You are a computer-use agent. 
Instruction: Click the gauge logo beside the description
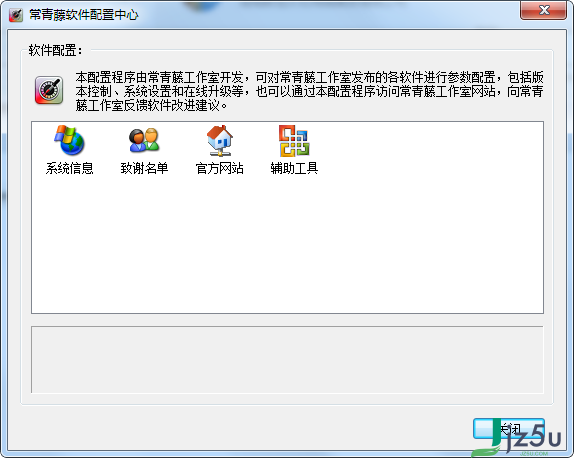click(49, 90)
